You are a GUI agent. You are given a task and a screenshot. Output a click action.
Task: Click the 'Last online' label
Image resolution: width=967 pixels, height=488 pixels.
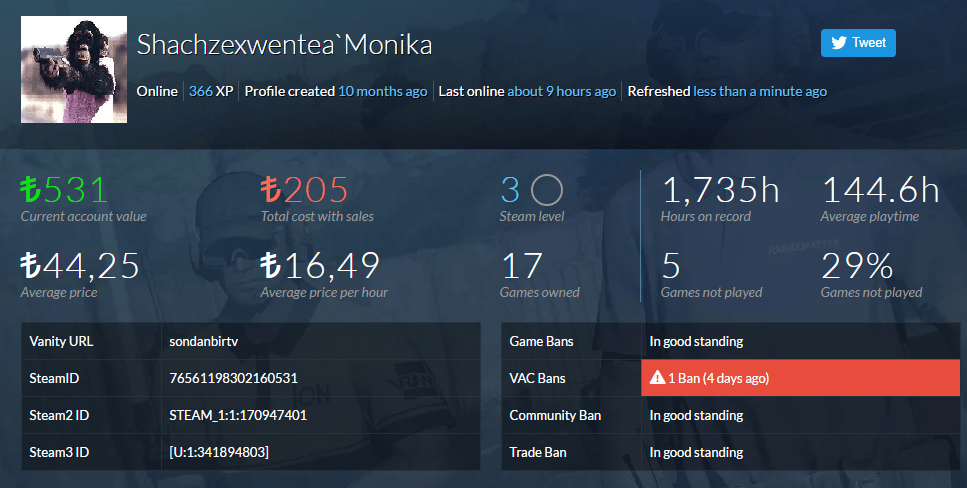coord(471,91)
